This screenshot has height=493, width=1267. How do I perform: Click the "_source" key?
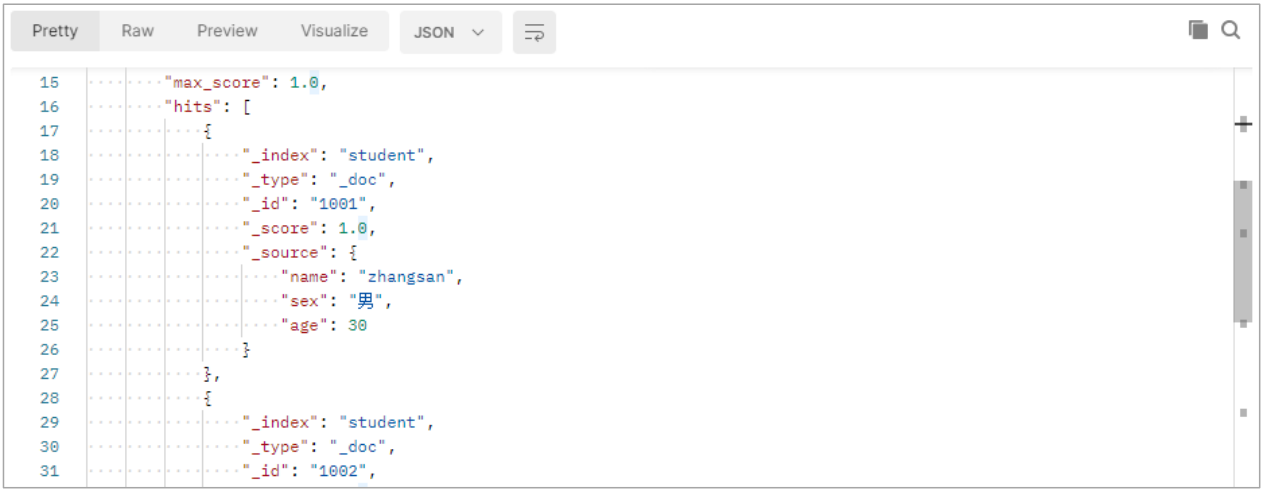(x=281, y=252)
